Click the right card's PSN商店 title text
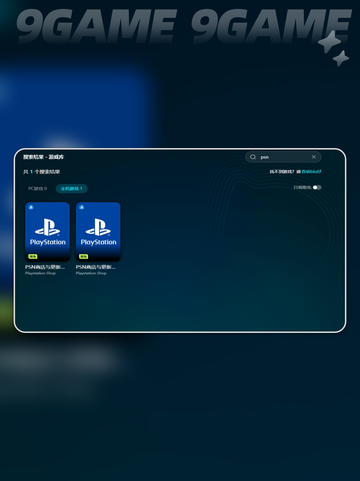Screen dimensions: 360x481 coord(95,267)
